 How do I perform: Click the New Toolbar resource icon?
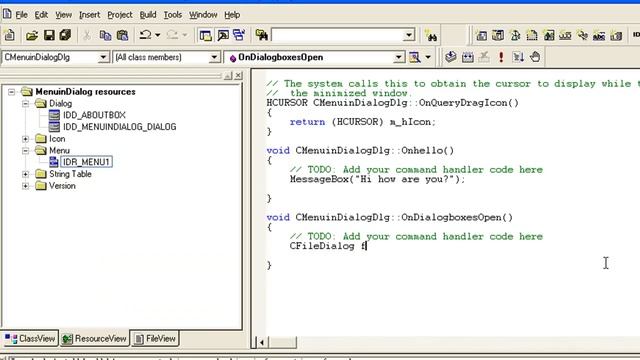pyautogui.click(x=565, y=36)
